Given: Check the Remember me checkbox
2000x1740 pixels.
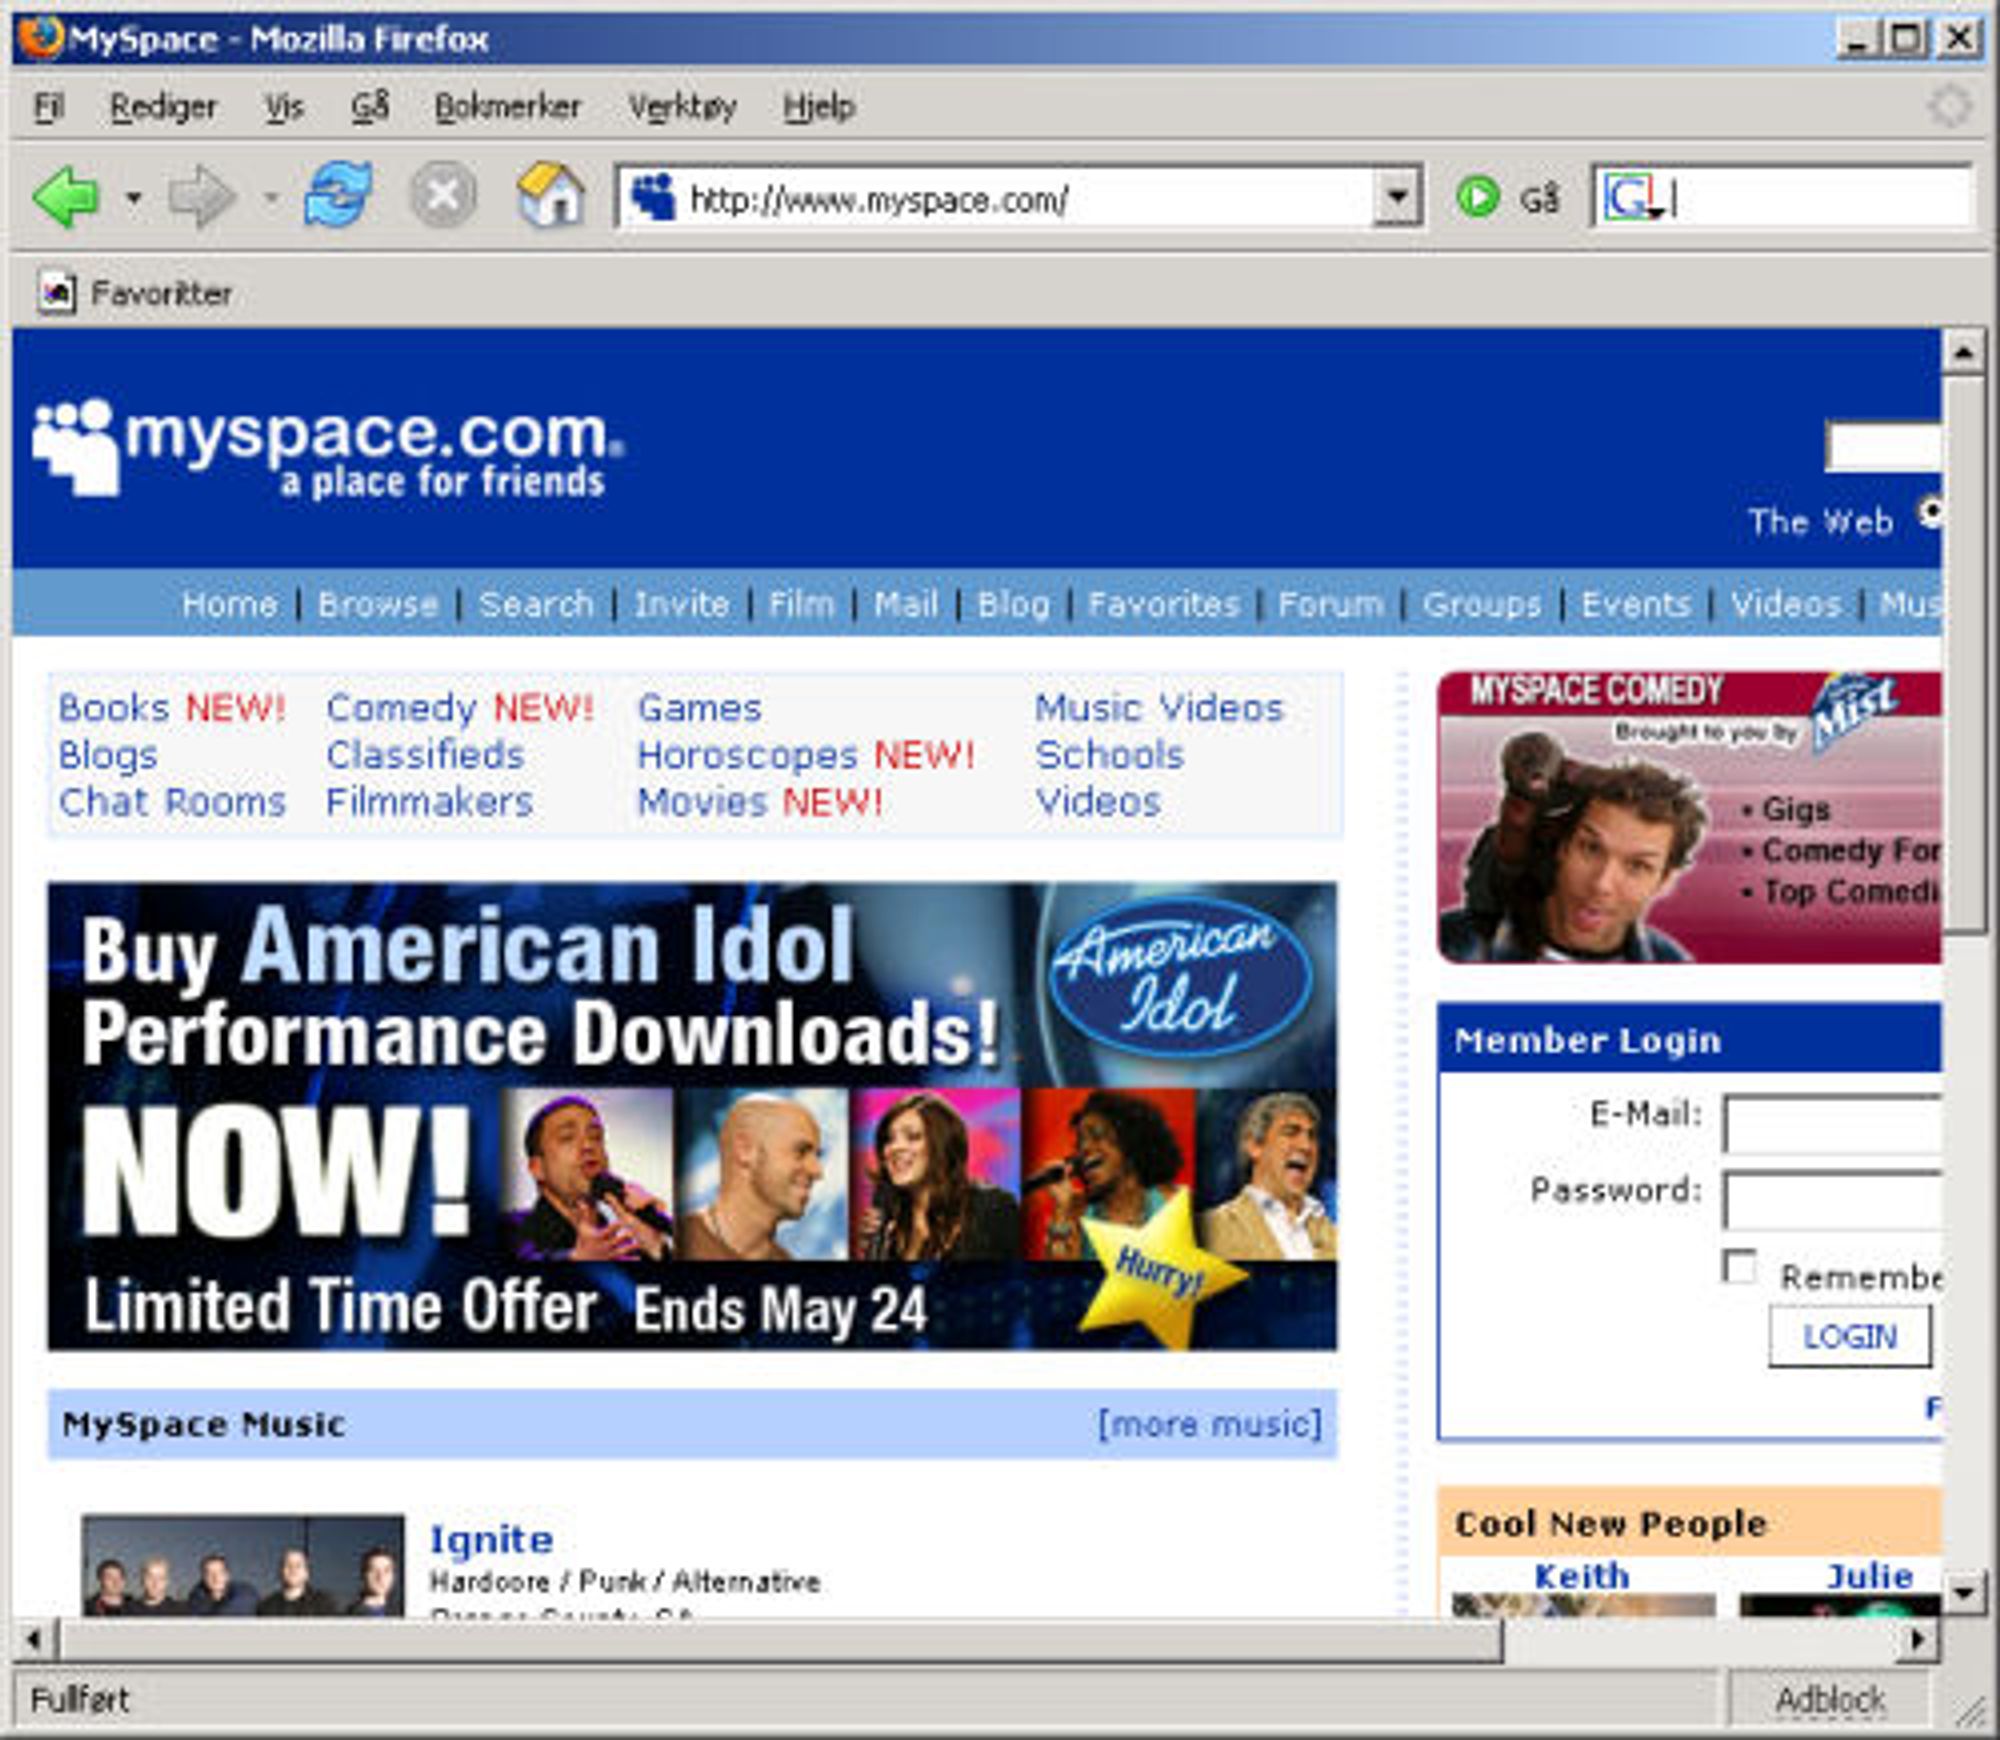Looking at the screenshot, I should point(1740,1266).
